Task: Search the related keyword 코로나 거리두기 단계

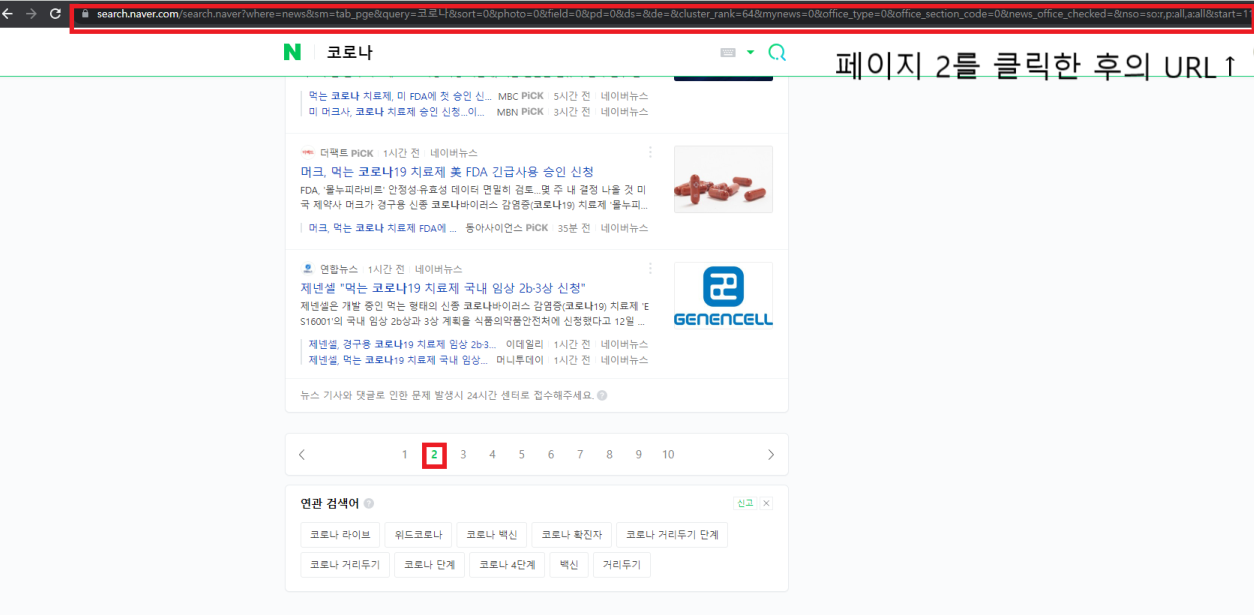Action: tap(672, 535)
